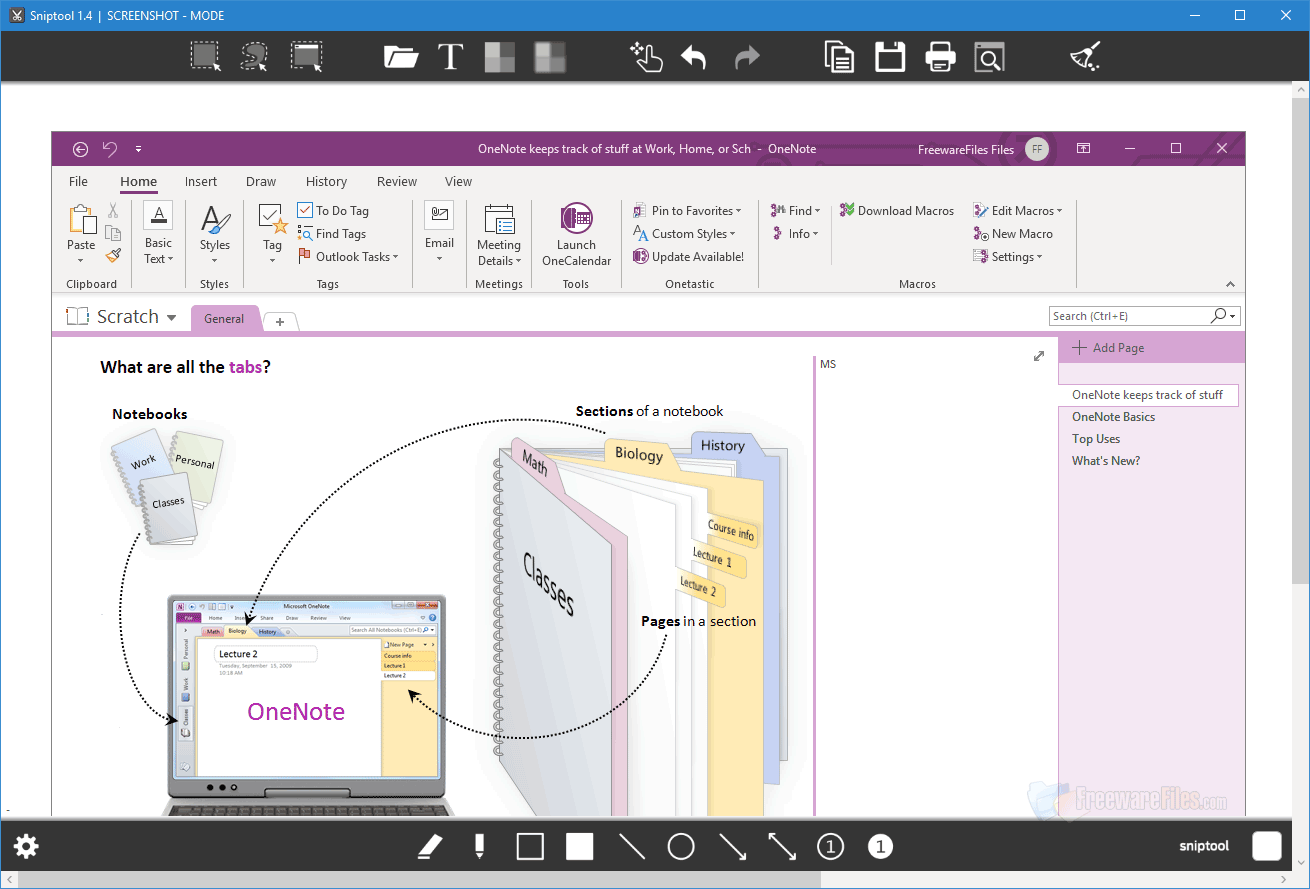Print the current screenshot
Image resolution: width=1310 pixels, height=889 pixels.
point(940,57)
